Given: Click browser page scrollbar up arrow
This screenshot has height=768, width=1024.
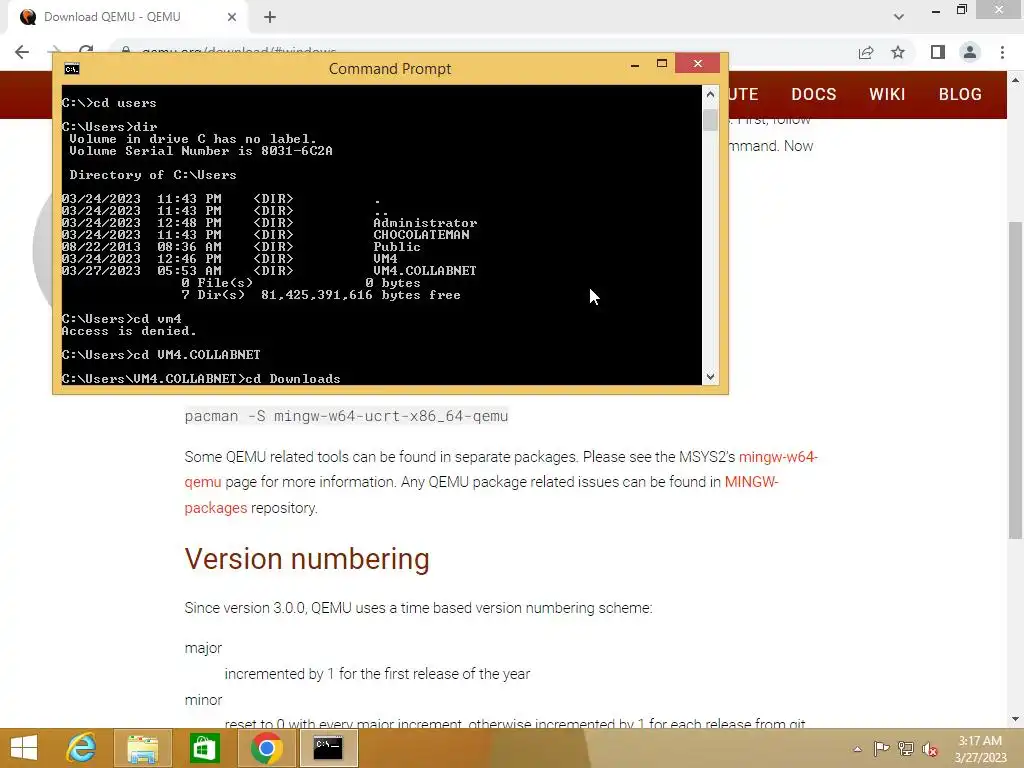Looking at the screenshot, I should pos(1015,80).
